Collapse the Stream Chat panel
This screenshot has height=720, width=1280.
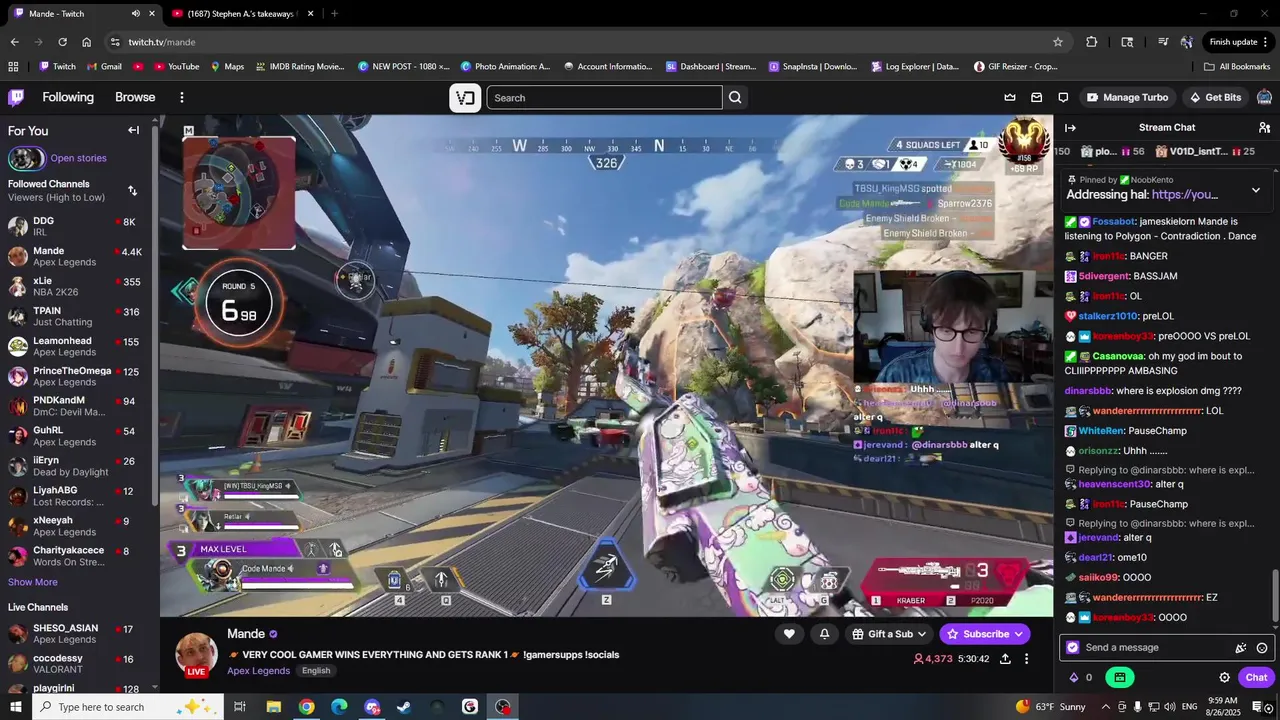point(1070,127)
